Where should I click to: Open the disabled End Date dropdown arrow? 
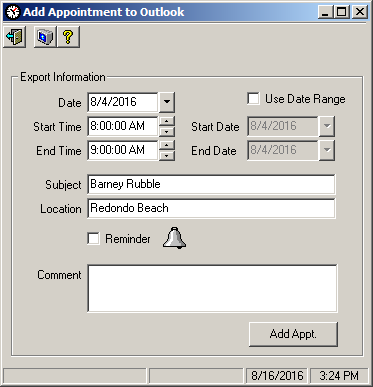(327, 150)
